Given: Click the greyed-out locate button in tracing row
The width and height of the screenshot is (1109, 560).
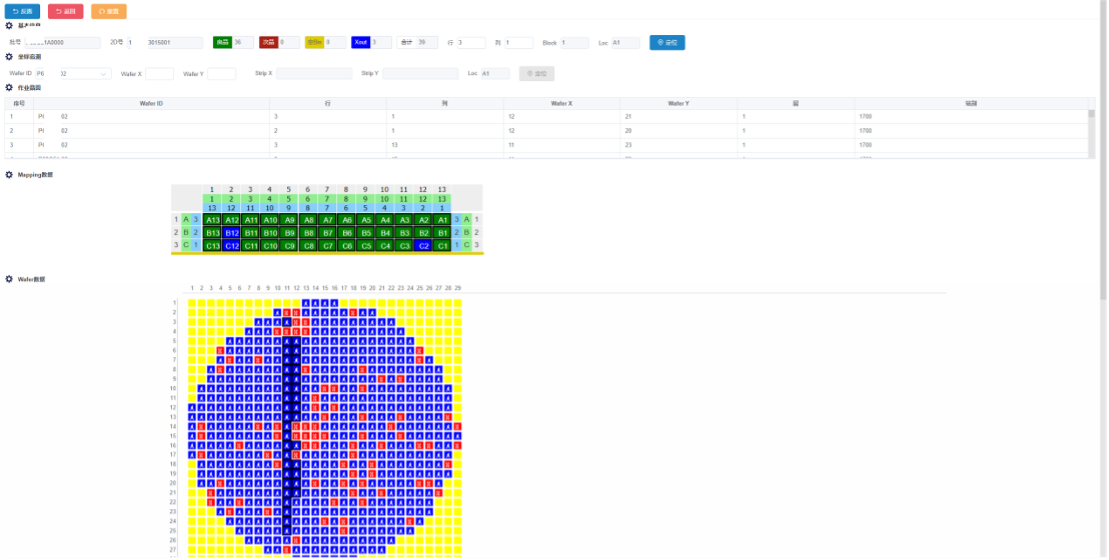Looking at the screenshot, I should pyautogui.click(x=537, y=74).
